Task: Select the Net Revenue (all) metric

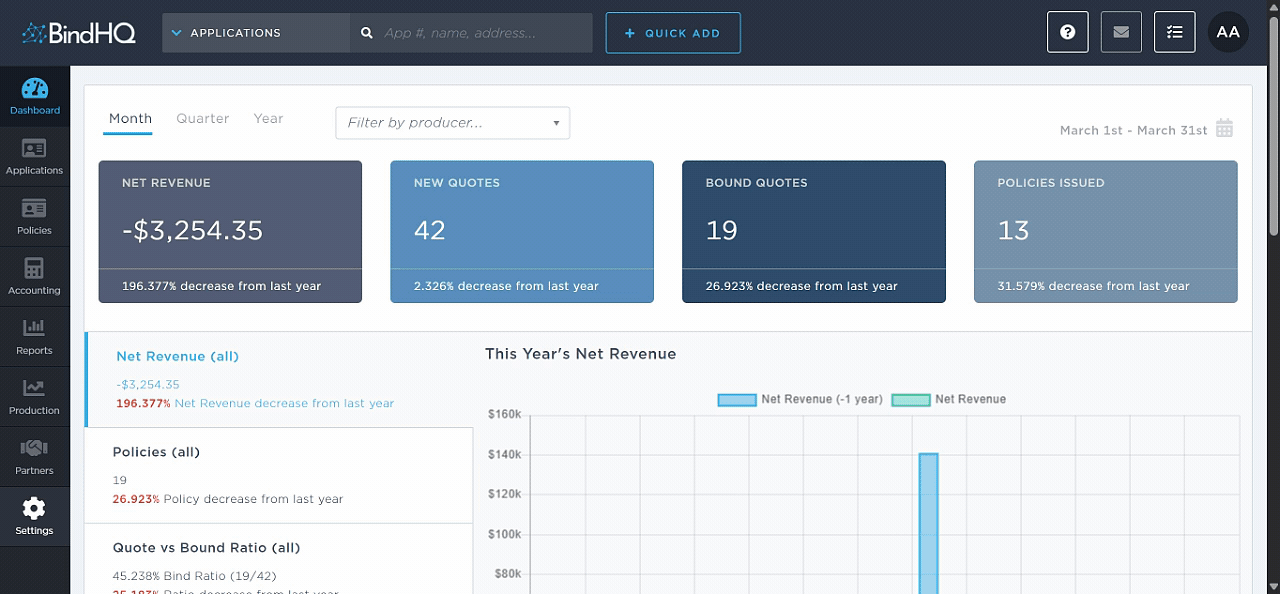Action: pyautogui.click(x=279, y=380)
